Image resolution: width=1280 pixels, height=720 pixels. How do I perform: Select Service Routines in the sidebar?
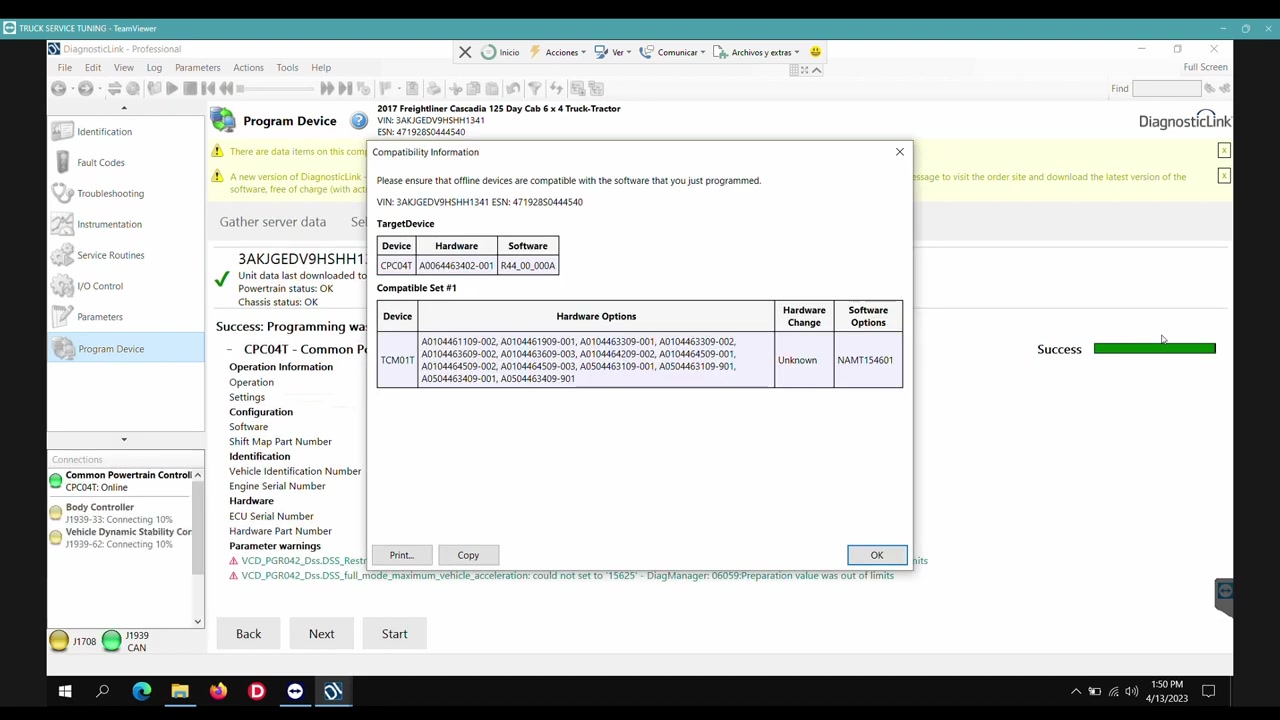110,255
